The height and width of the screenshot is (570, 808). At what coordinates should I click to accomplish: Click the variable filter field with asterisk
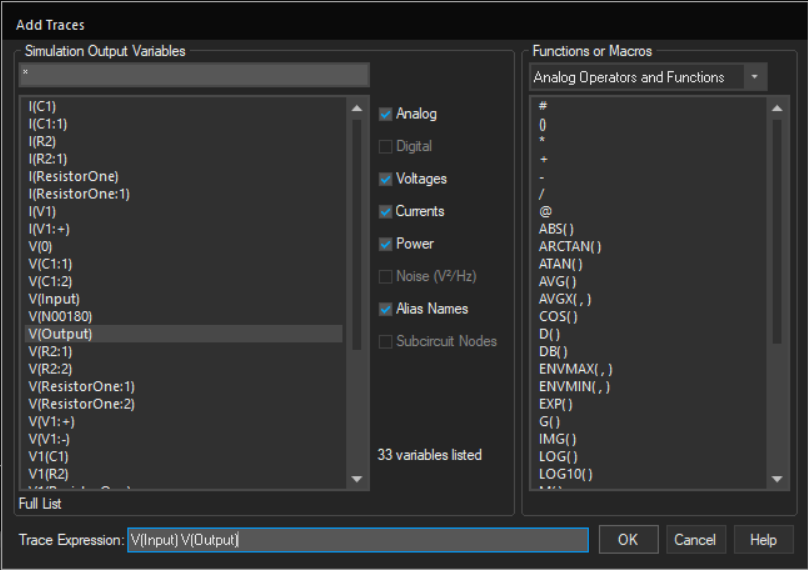coord(194,75)
